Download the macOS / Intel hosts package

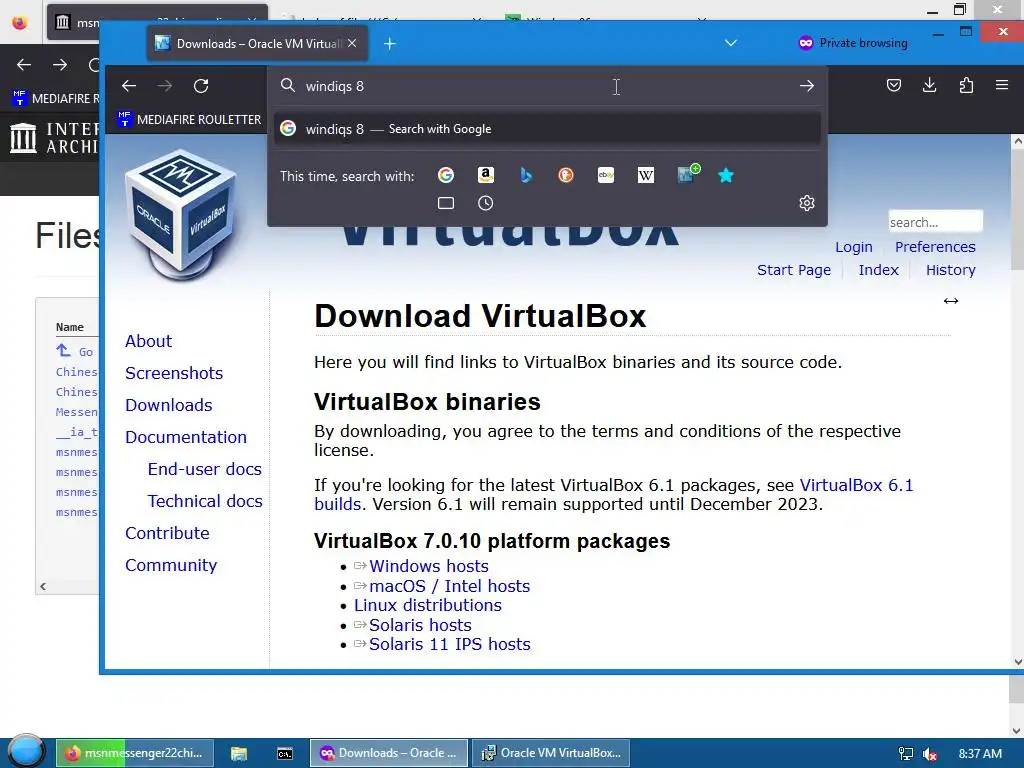pos(449,586)
